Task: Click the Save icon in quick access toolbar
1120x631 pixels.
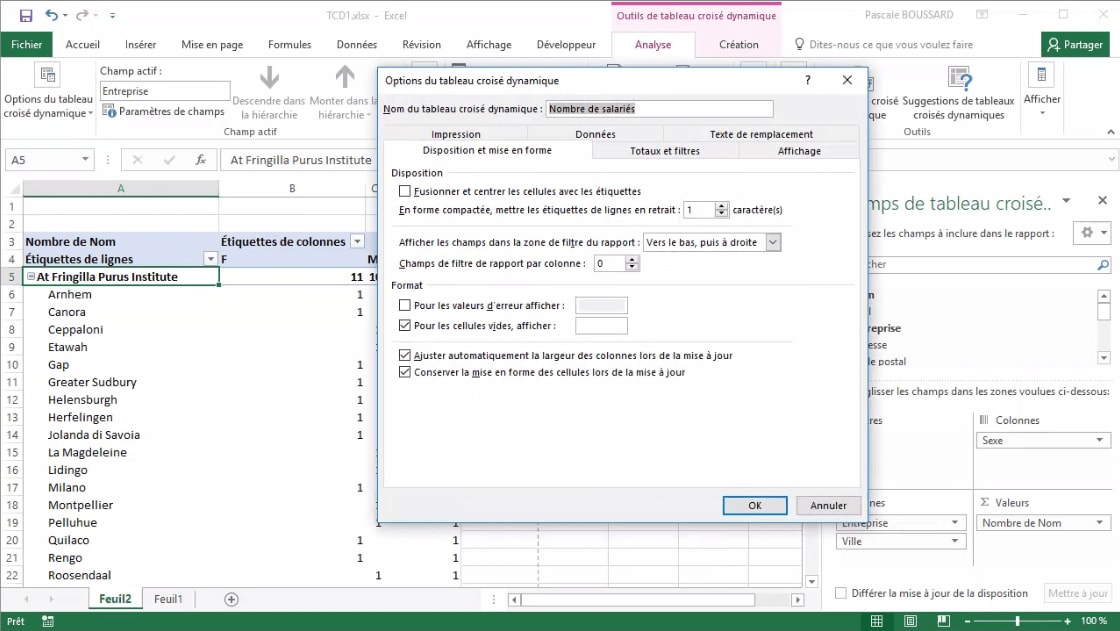Action: pos(26,15)
